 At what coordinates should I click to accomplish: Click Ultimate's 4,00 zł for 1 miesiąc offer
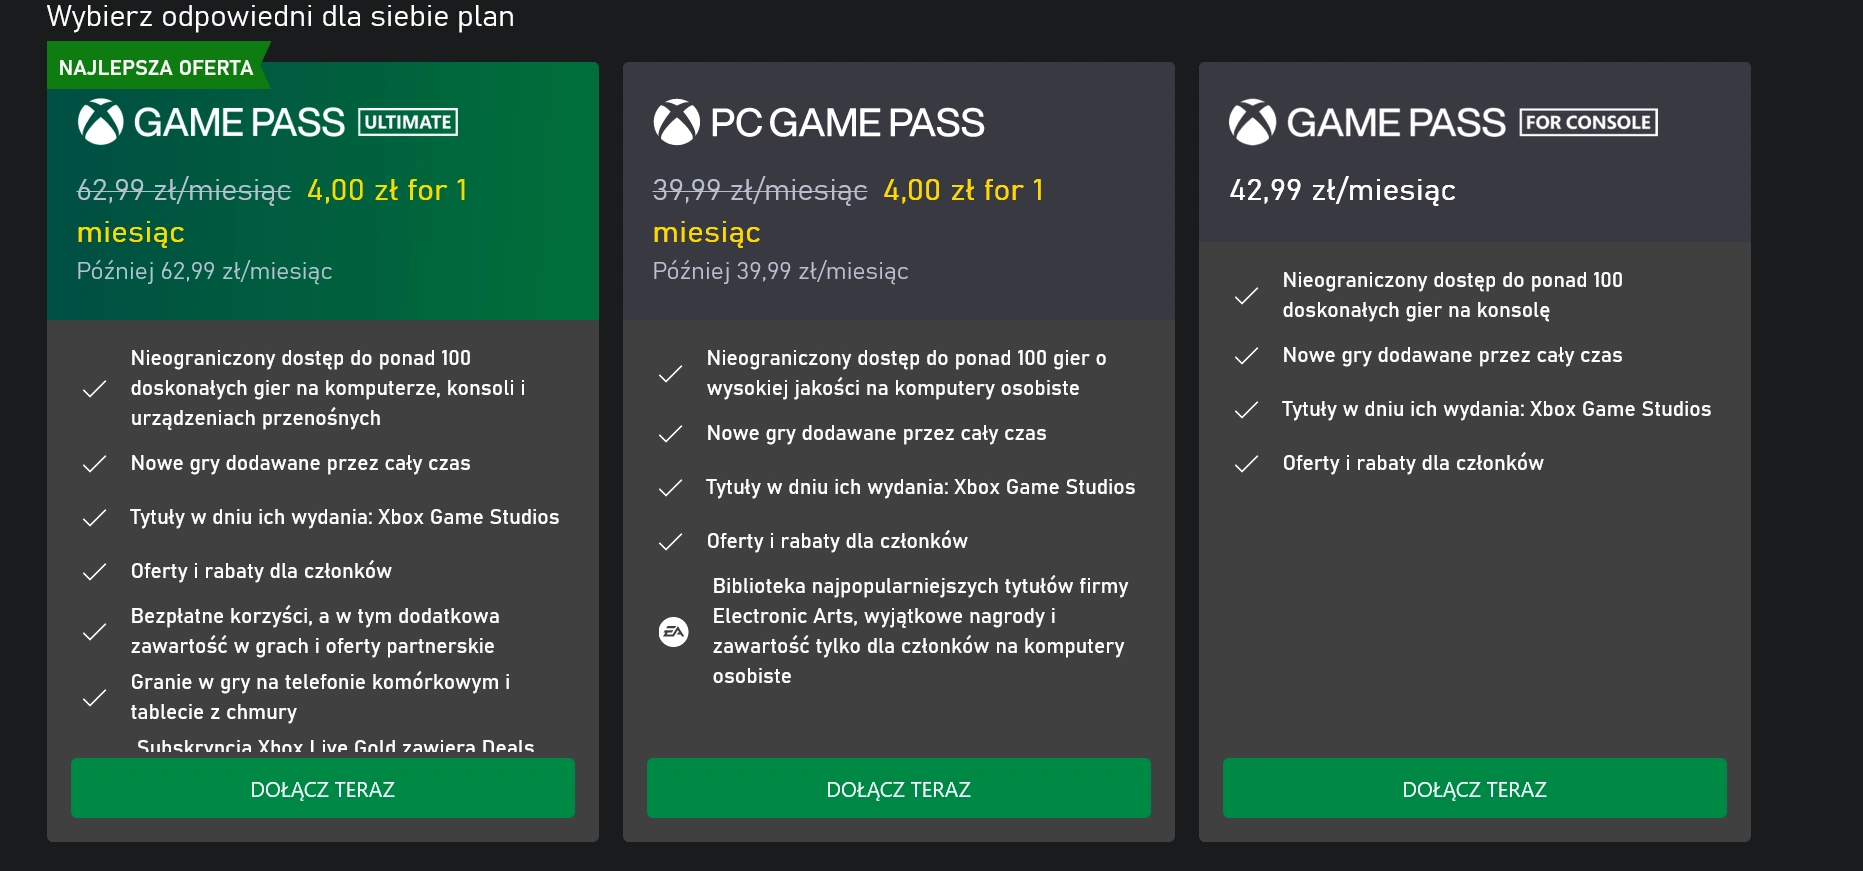pyautogui.click(x=272, y=211)
